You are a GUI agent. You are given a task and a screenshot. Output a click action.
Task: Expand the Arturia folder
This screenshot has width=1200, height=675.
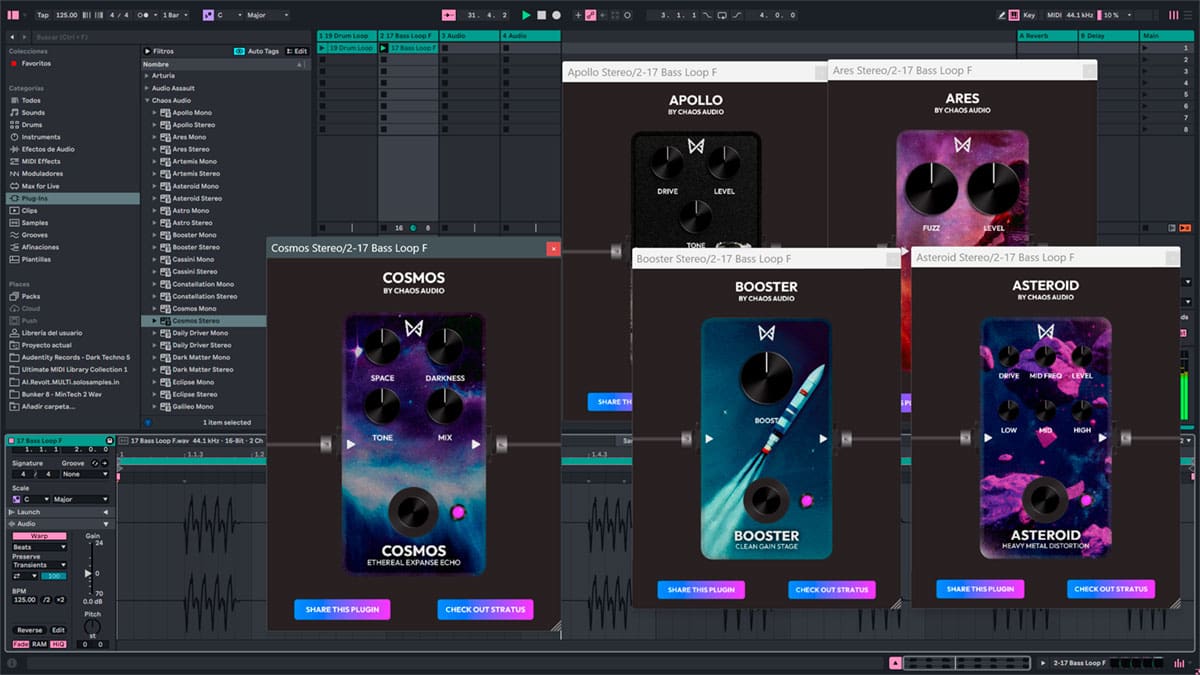(147, 76)
